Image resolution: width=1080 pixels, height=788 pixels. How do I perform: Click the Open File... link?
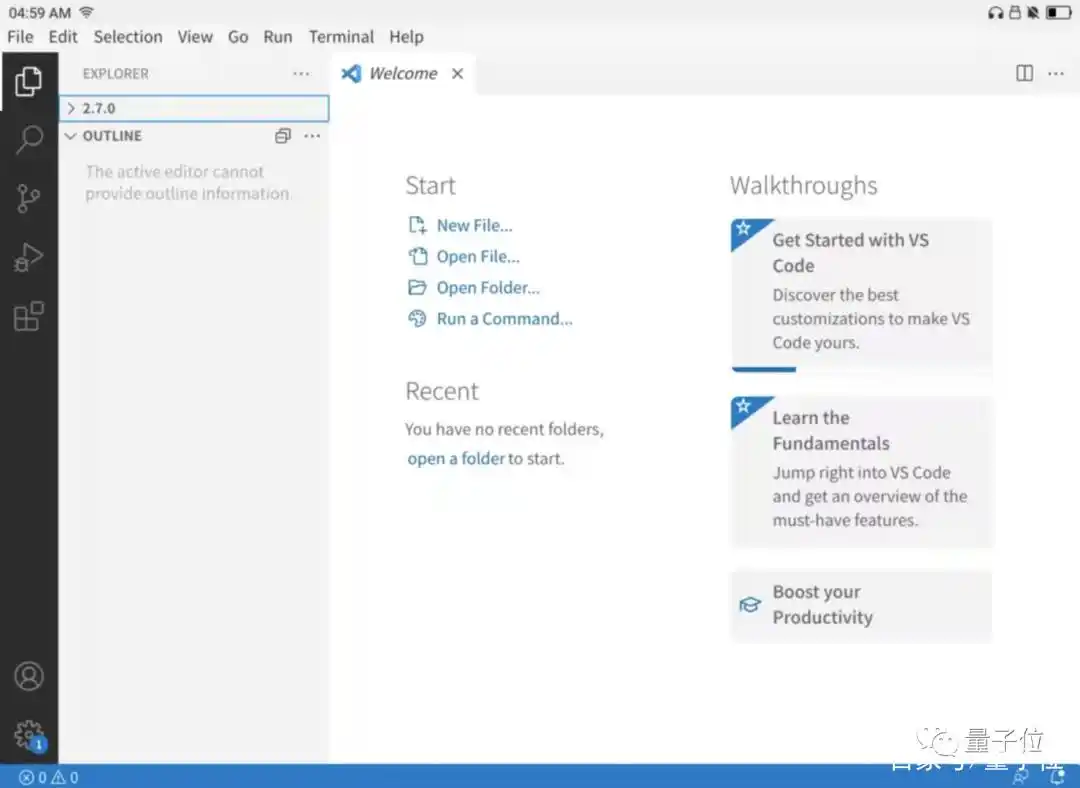click(x=478, y=256)
